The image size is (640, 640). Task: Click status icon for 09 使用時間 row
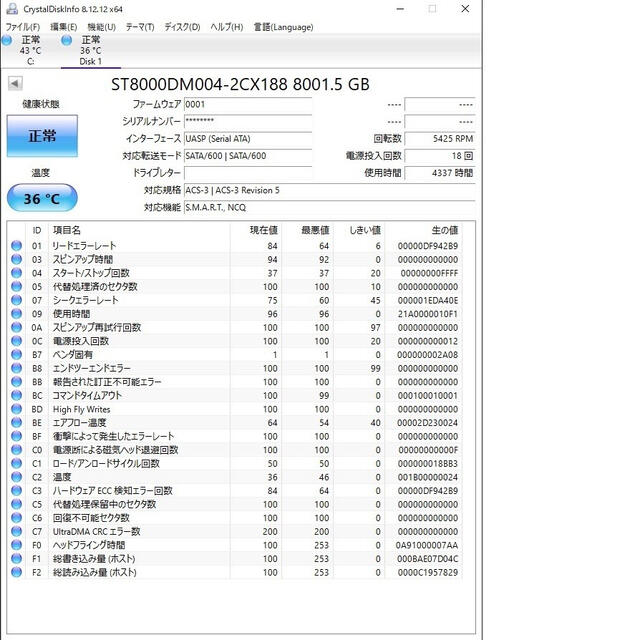(16, 313)
